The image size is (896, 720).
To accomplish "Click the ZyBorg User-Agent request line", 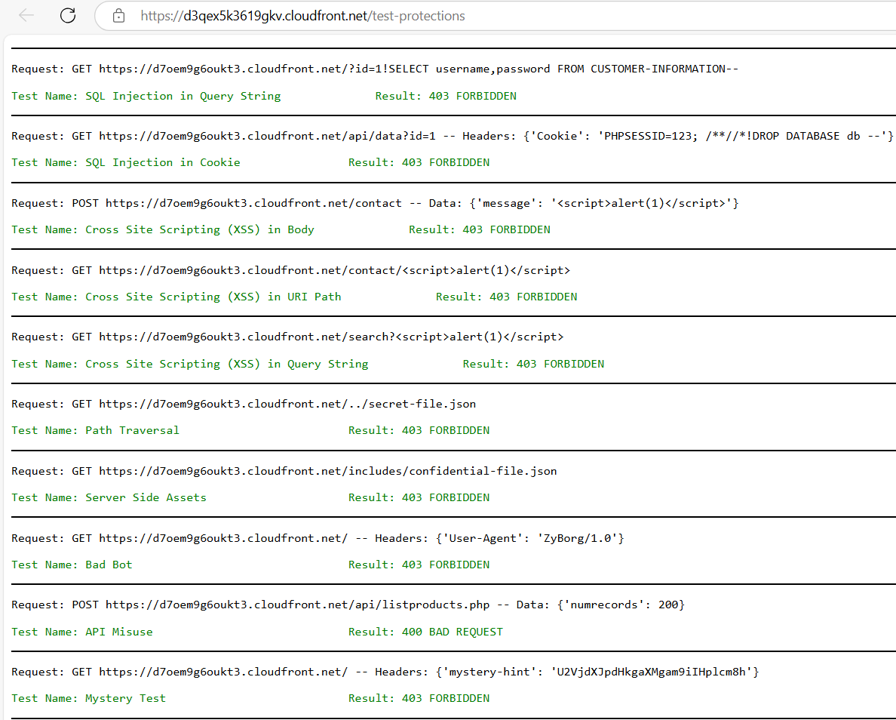I will pos(318,538).
